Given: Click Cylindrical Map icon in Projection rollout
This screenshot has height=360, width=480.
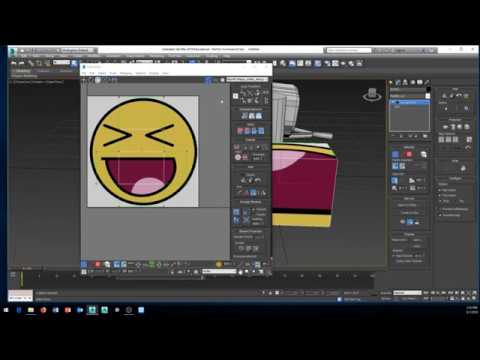Looking at the screenshot, I should coord(453,127).
